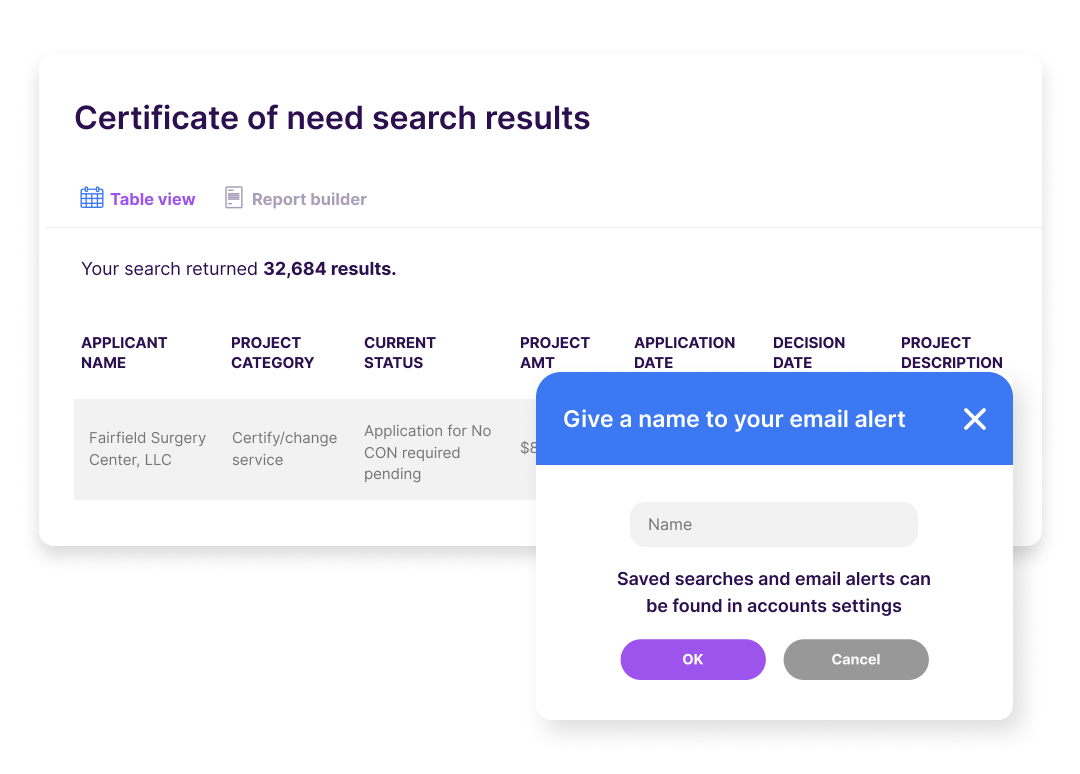Click the Application Date column header
The height and width of the screenshot is (774, 1080).
[684, 353]
